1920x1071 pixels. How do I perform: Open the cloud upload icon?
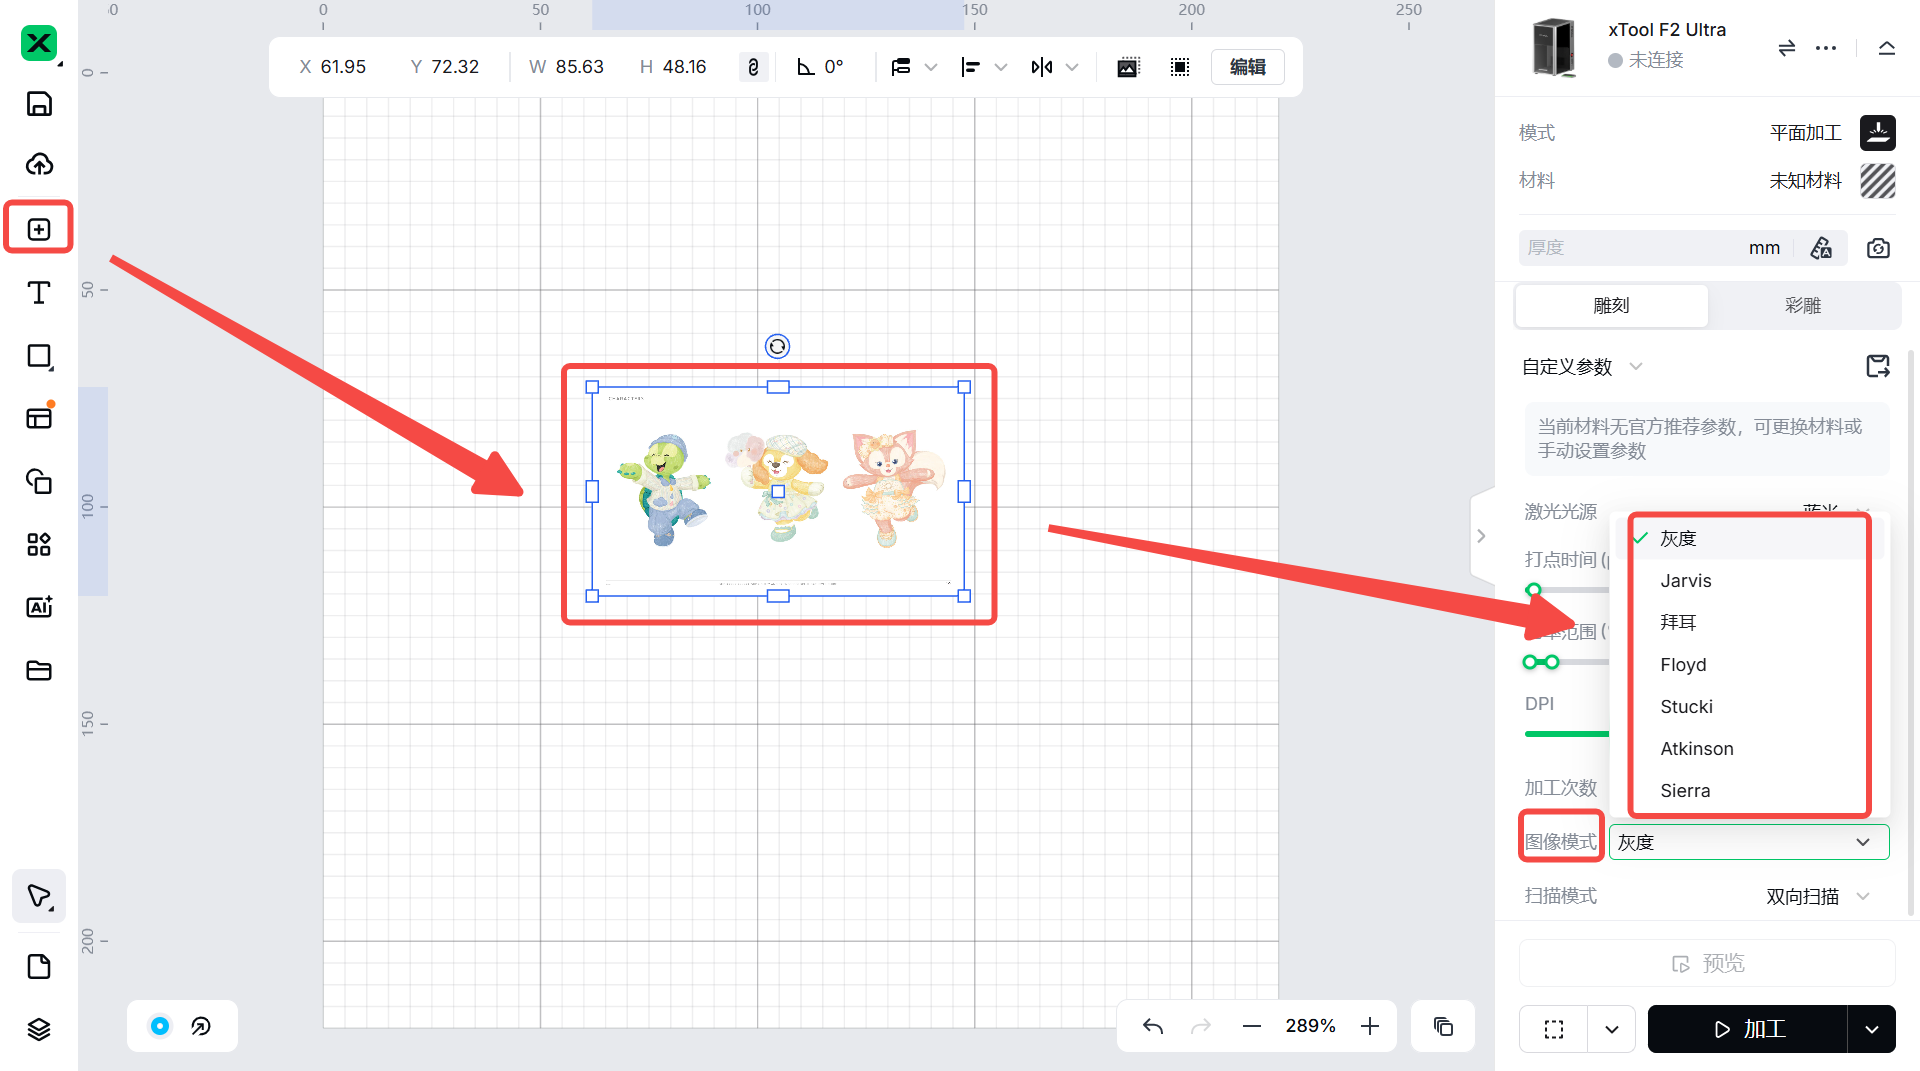(x=39, y=164)
